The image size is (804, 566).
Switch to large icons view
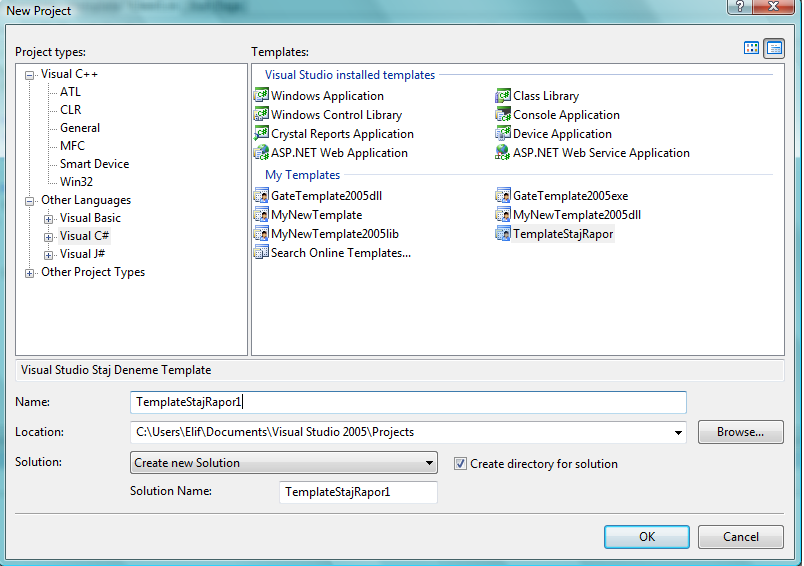(752, 48)
